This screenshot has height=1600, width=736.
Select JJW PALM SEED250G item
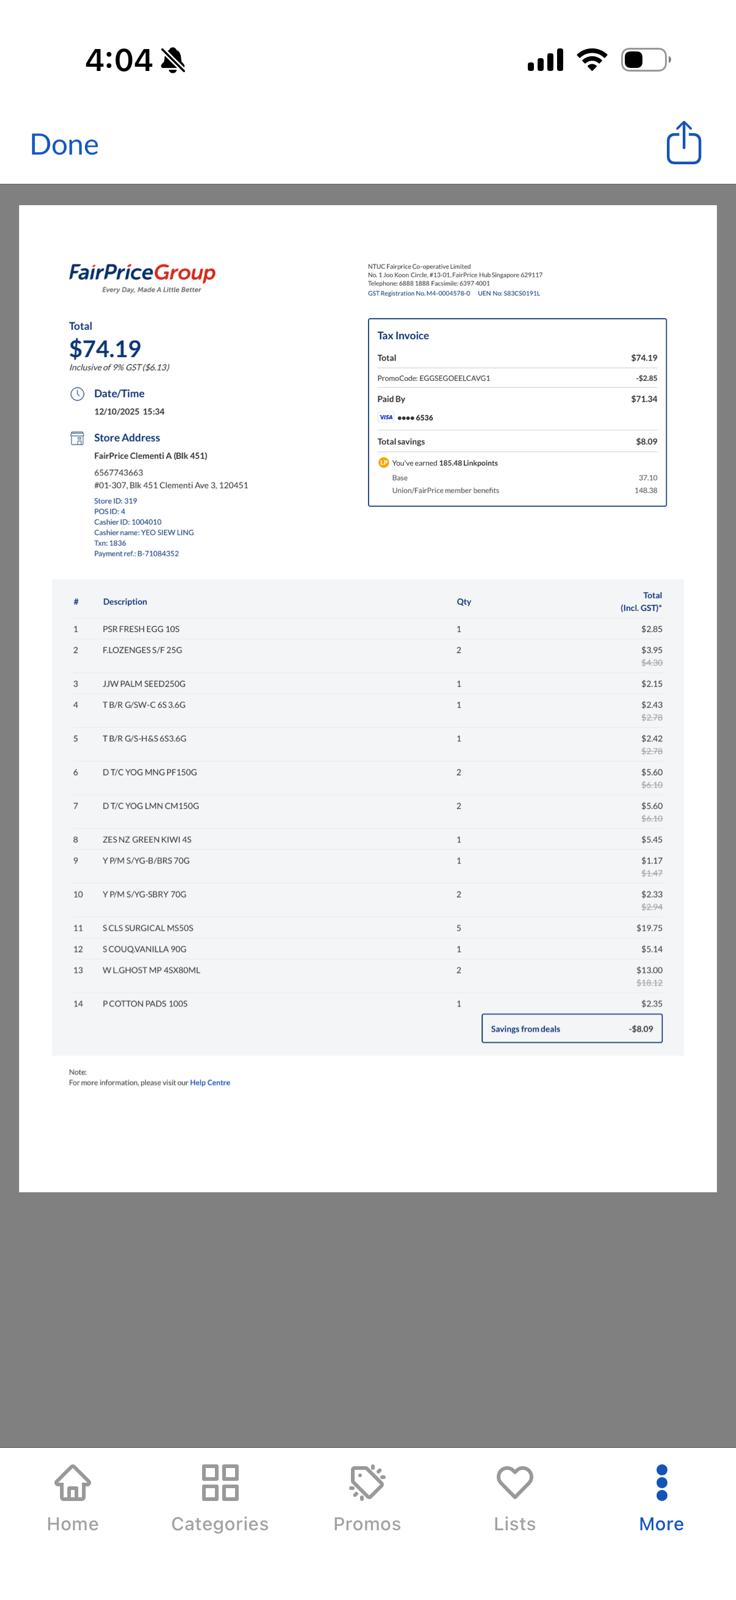tap(144, 684)
